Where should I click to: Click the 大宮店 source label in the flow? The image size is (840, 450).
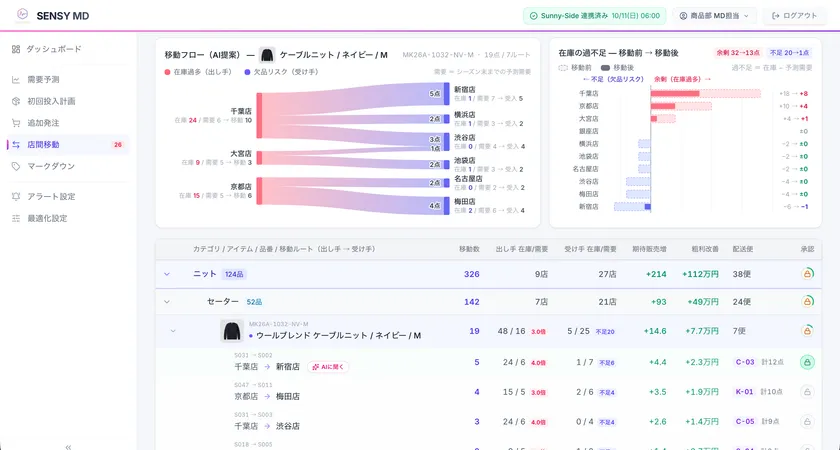(x=241, y=154)
